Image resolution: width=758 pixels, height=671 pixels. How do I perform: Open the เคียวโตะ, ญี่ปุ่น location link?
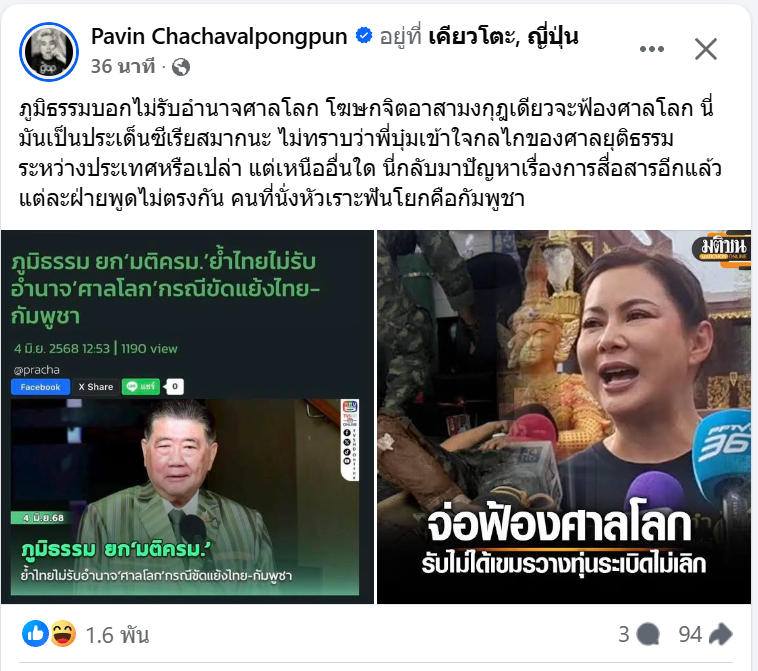[503, 37]
